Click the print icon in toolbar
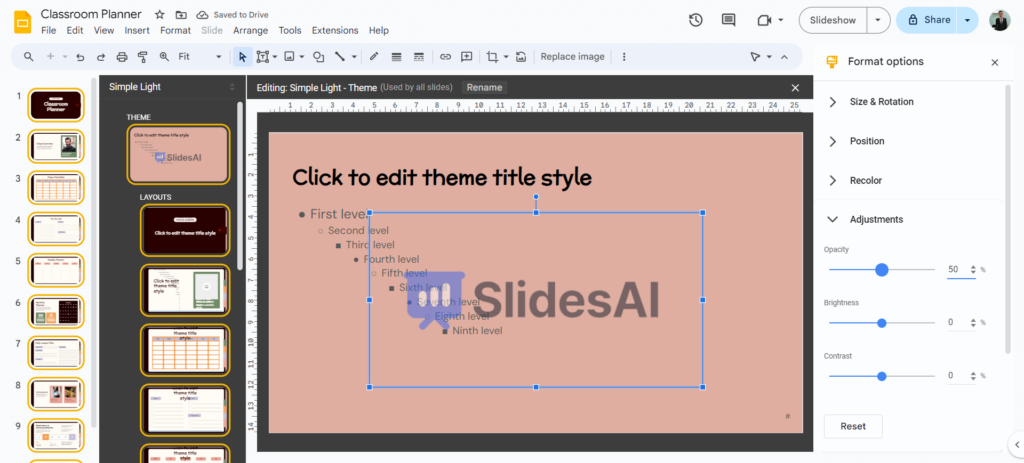The width and height of the screenshot is (1024, 463). coord(122,57)
